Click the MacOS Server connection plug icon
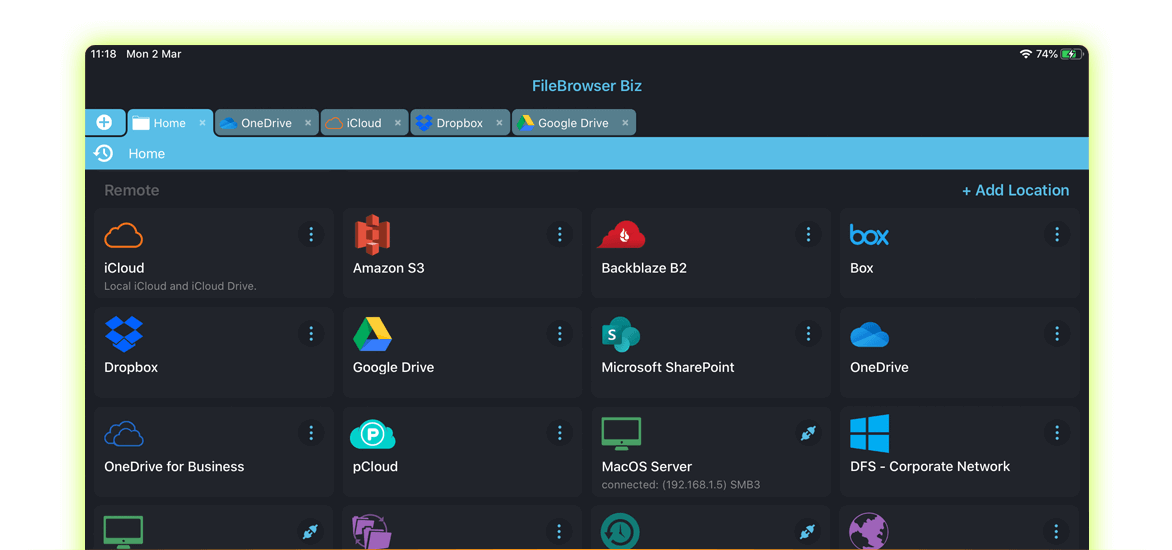This screenshot has height=550, width=1172. coord(807,432)
